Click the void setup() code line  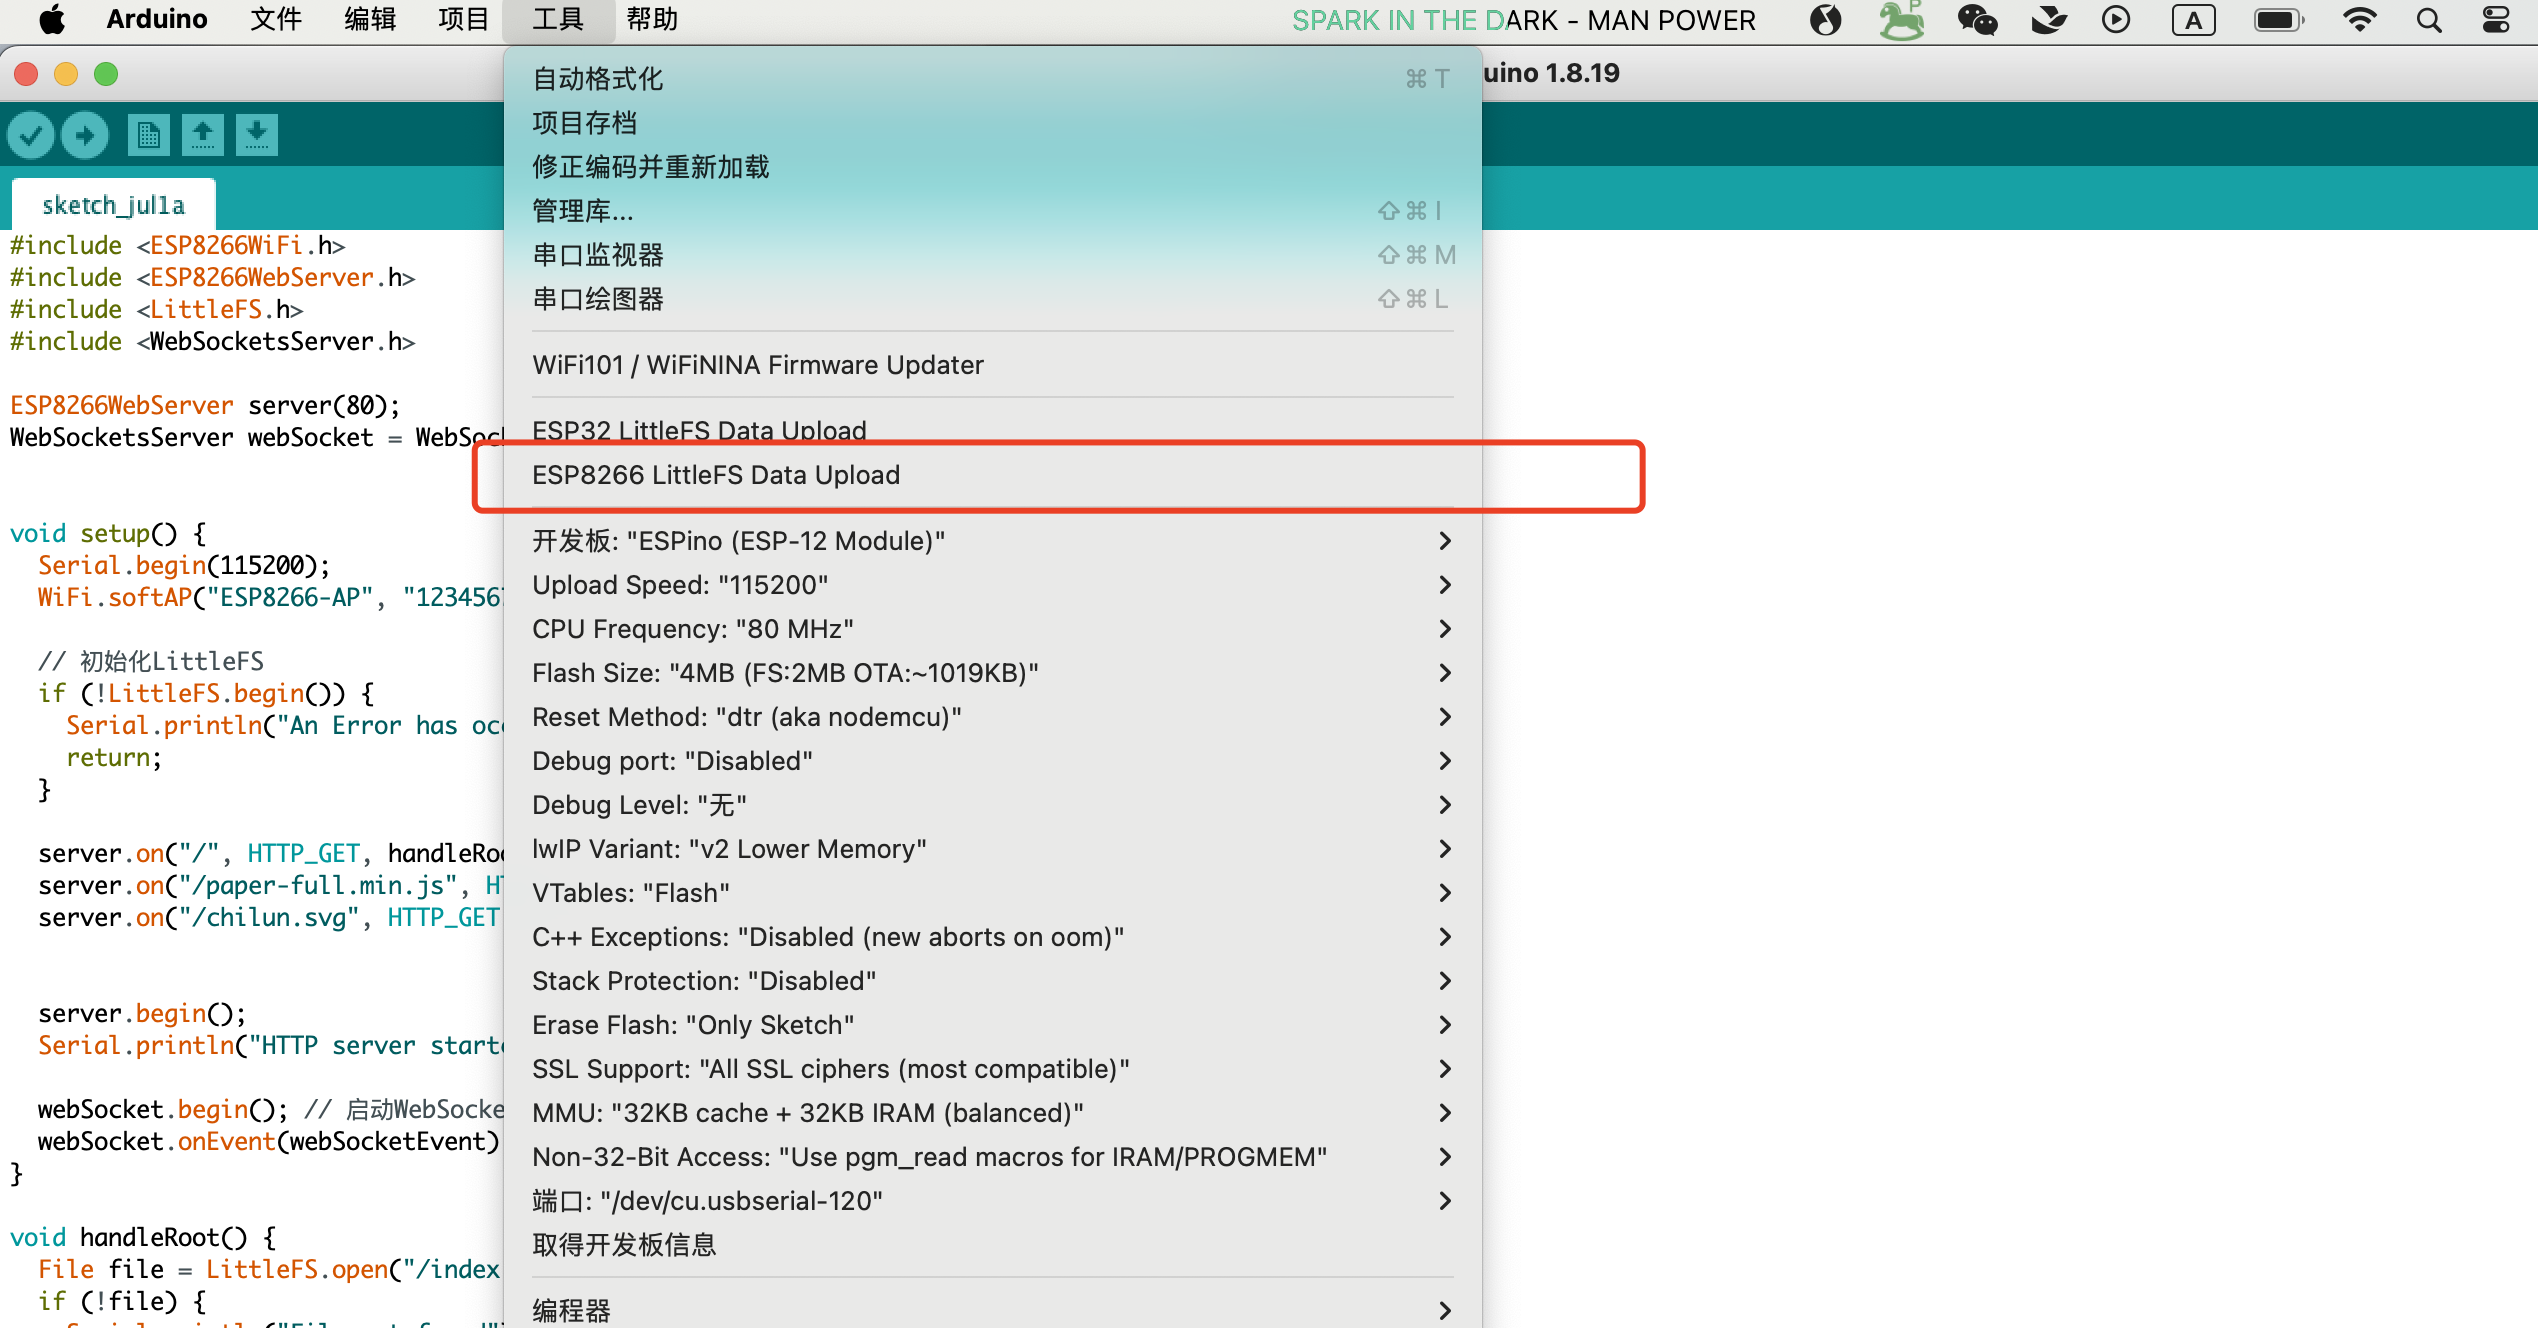pyautogui.click(x=108, y=533)
